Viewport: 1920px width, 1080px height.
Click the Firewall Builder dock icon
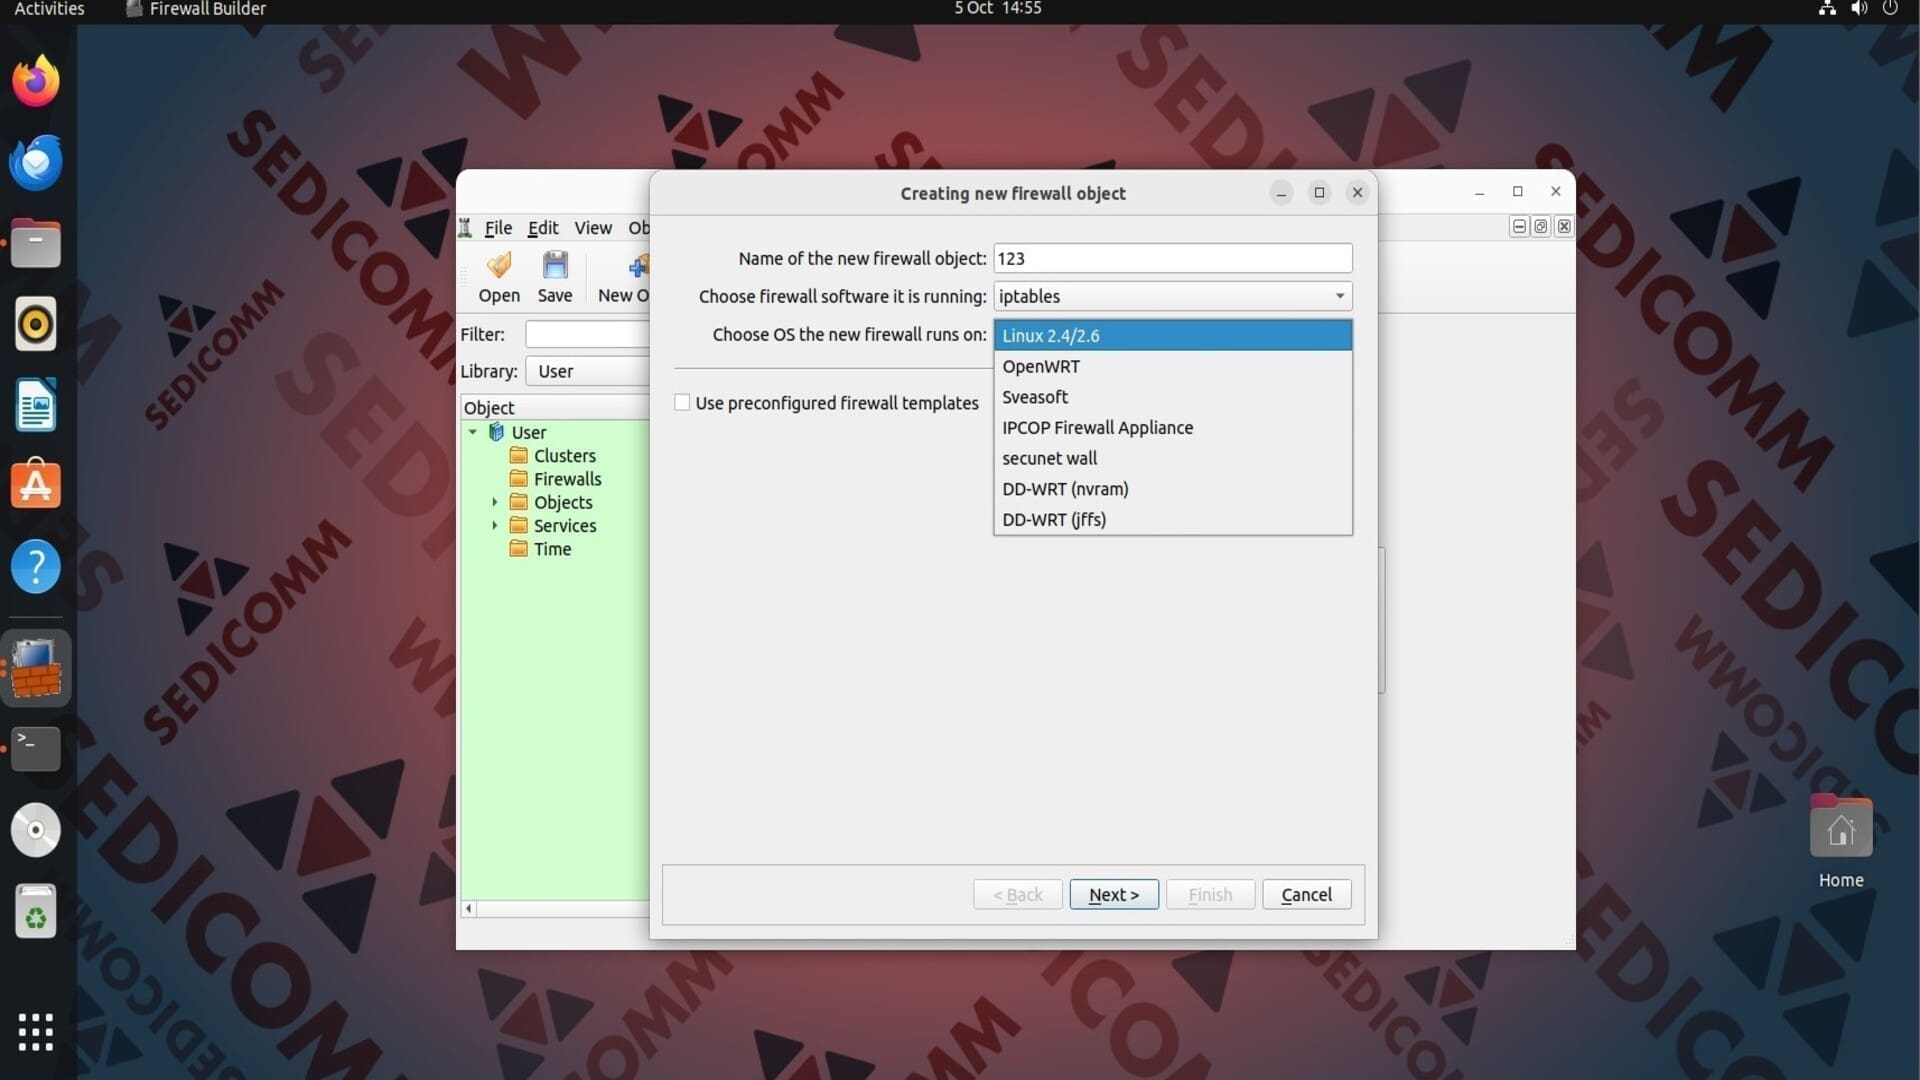(36, 668)
